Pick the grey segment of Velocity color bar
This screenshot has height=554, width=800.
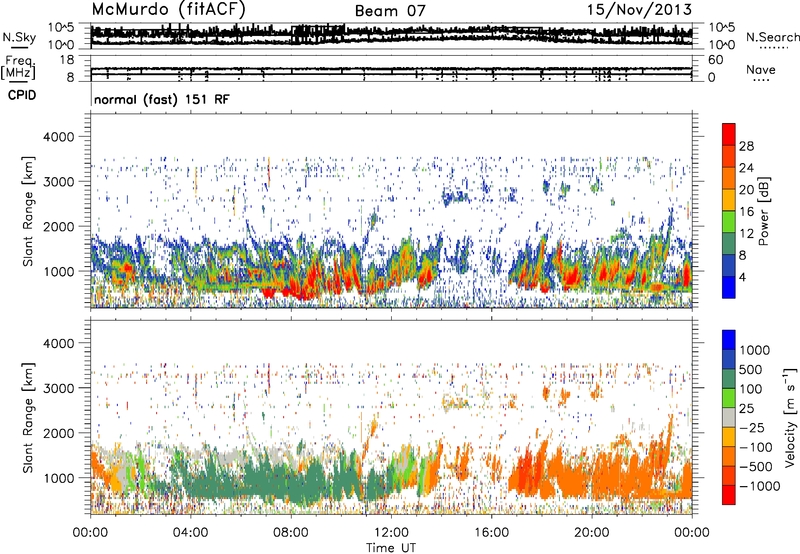[729, 417]
